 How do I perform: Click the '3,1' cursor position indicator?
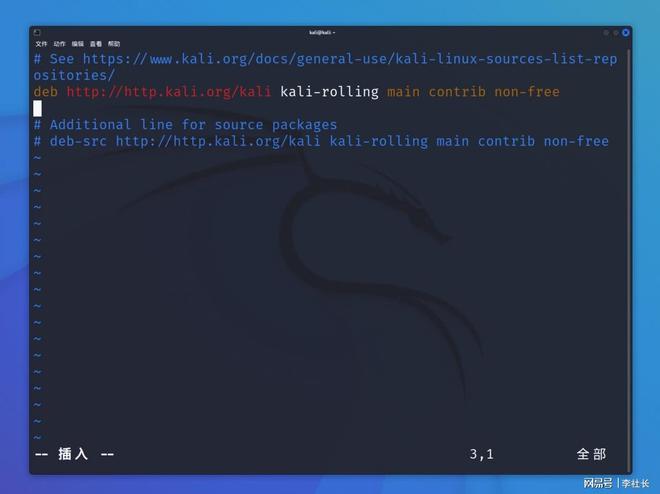(482, 454)
